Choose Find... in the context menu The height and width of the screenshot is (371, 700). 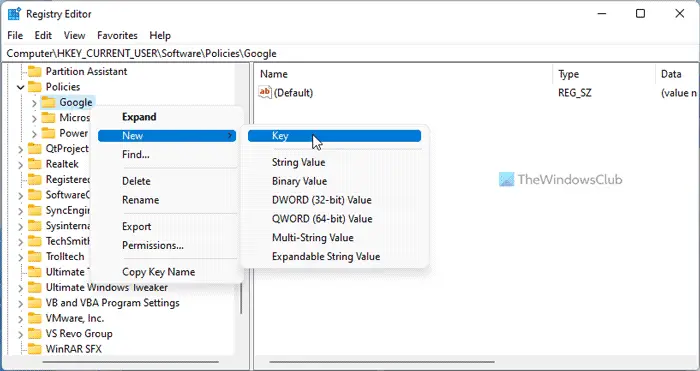click(x=167, y=154)
